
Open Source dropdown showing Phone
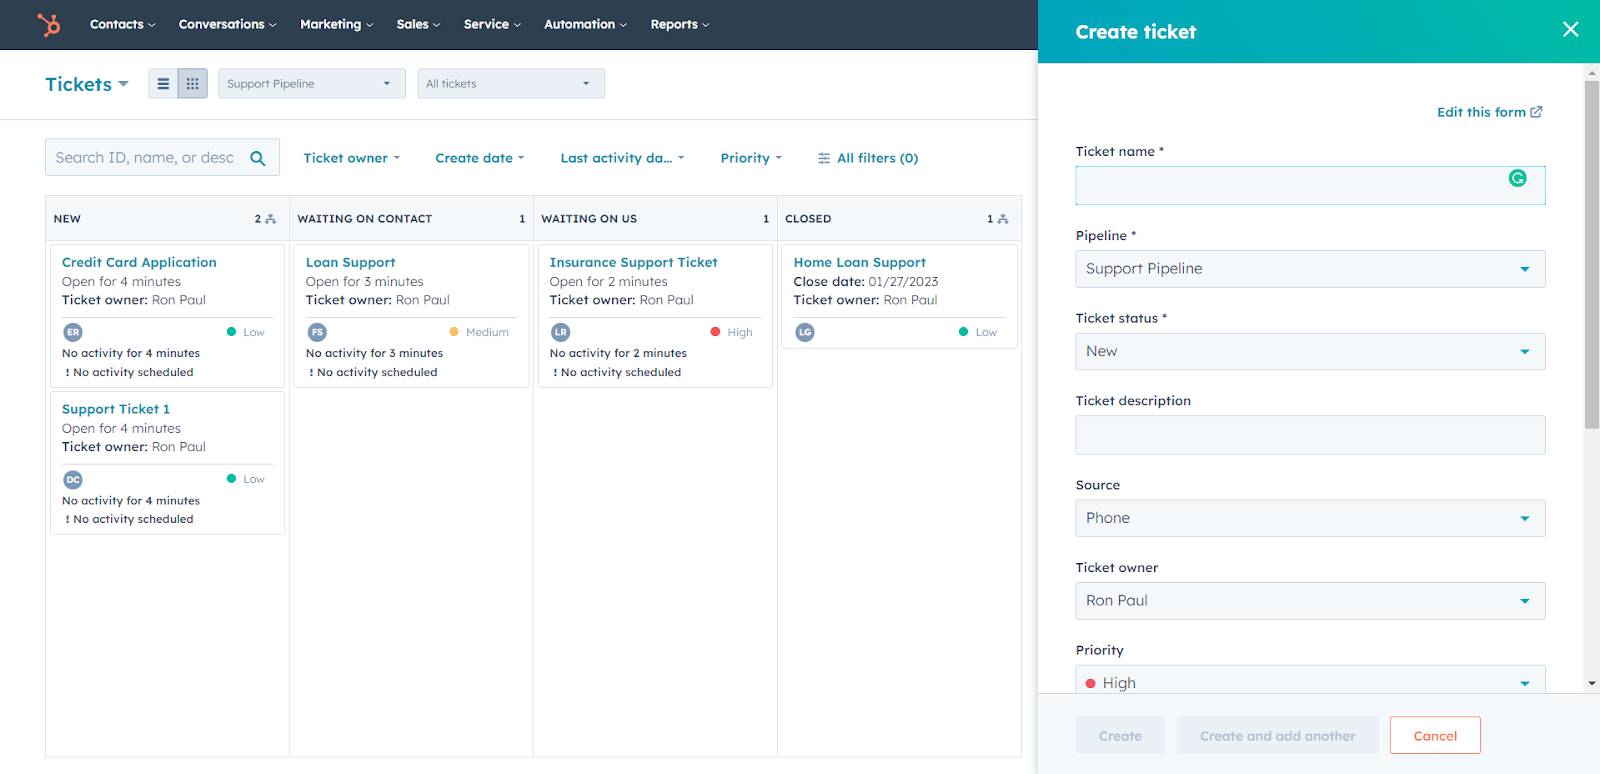click(1310, 518)
